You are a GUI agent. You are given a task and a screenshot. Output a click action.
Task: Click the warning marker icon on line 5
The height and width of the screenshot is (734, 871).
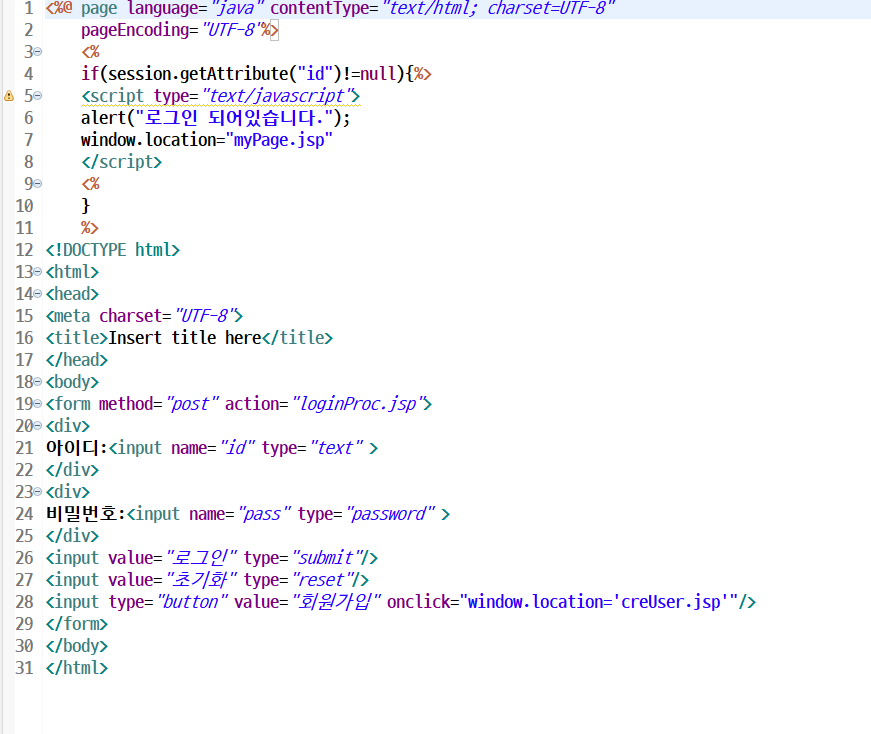[9, 96]
